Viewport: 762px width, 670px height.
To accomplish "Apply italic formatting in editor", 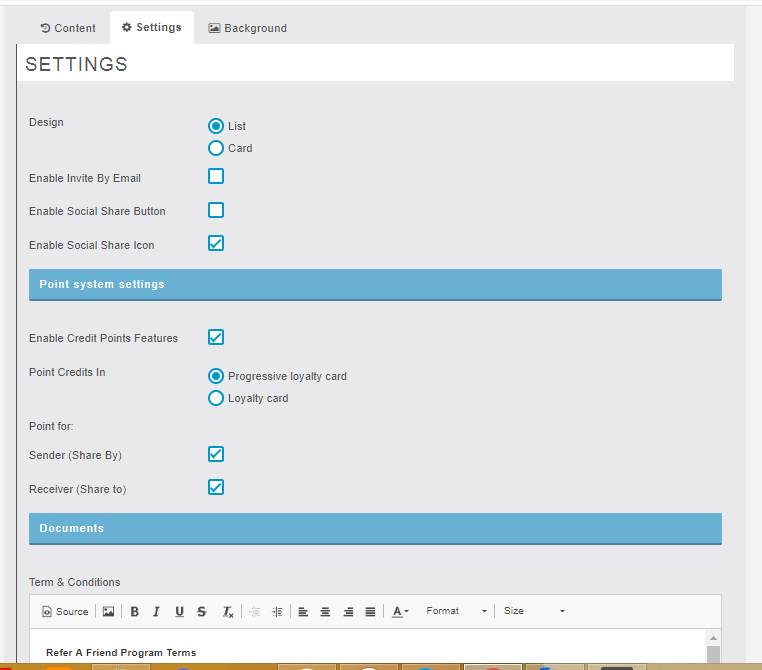I will click(156, 612).
